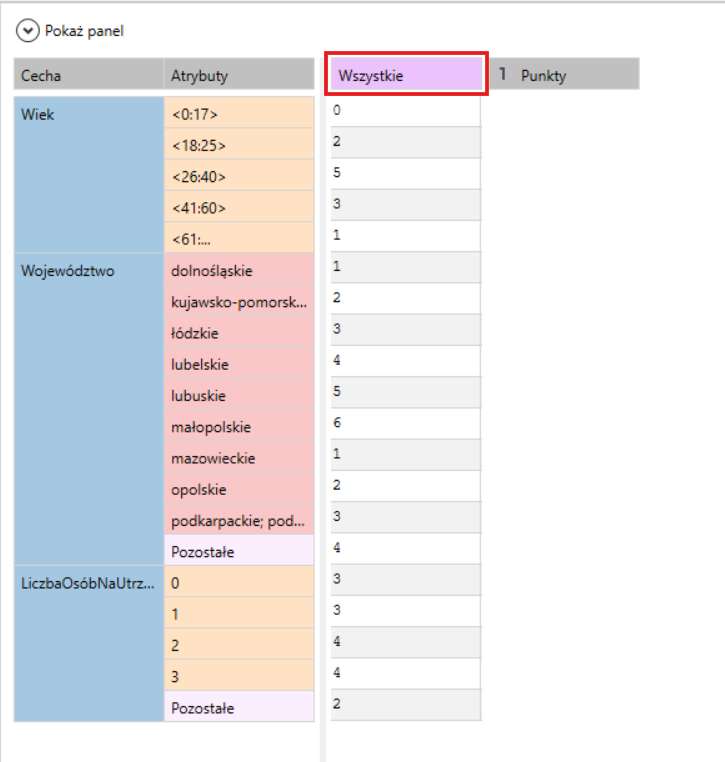Image resolution: width=725 pixels, height=762 pixels.
Task: Edit points field for podkarpackie; pod... row
Action: (x=406, y=517)
